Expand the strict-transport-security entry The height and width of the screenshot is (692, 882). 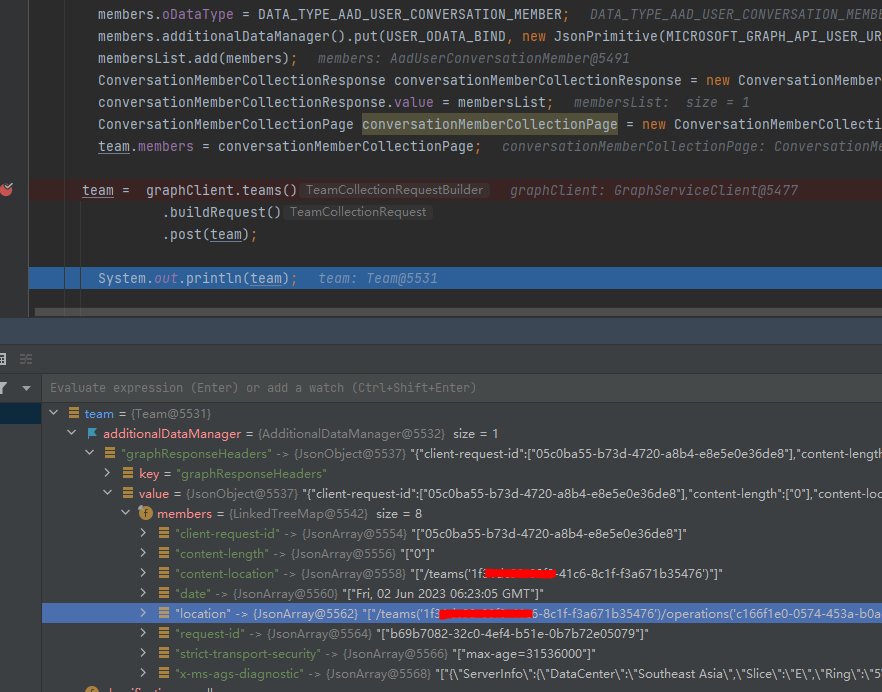coord(143,653)
